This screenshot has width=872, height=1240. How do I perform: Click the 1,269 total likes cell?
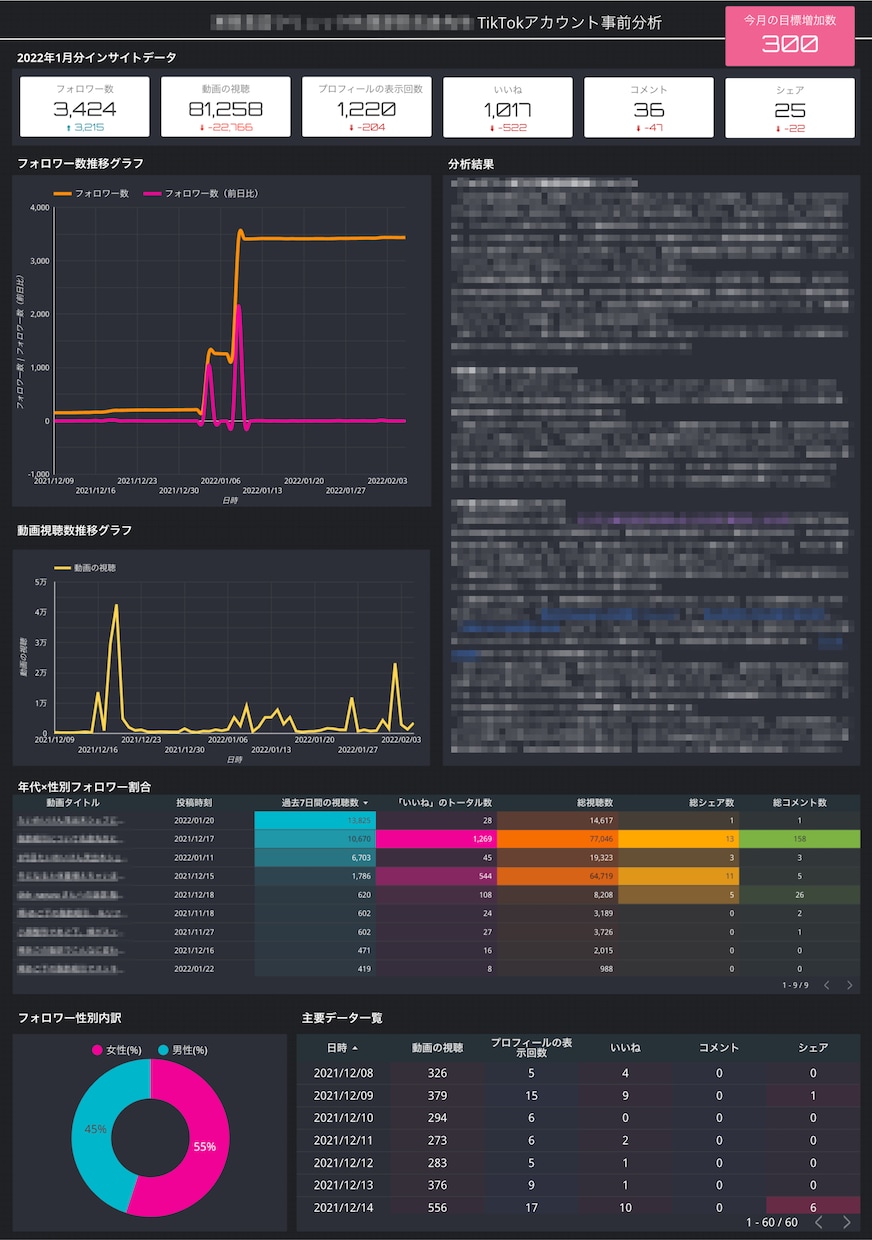click(436, 839)
